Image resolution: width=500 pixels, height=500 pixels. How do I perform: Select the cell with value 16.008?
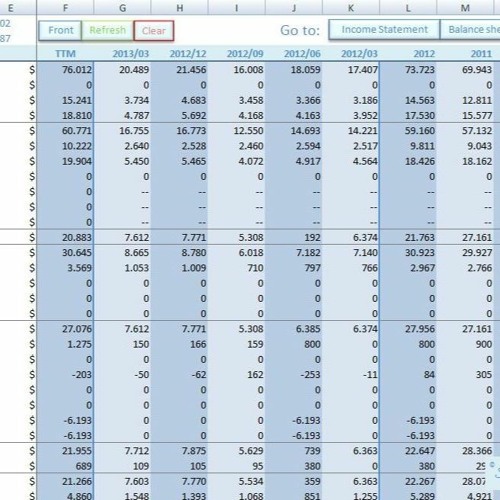pos(237,70)
